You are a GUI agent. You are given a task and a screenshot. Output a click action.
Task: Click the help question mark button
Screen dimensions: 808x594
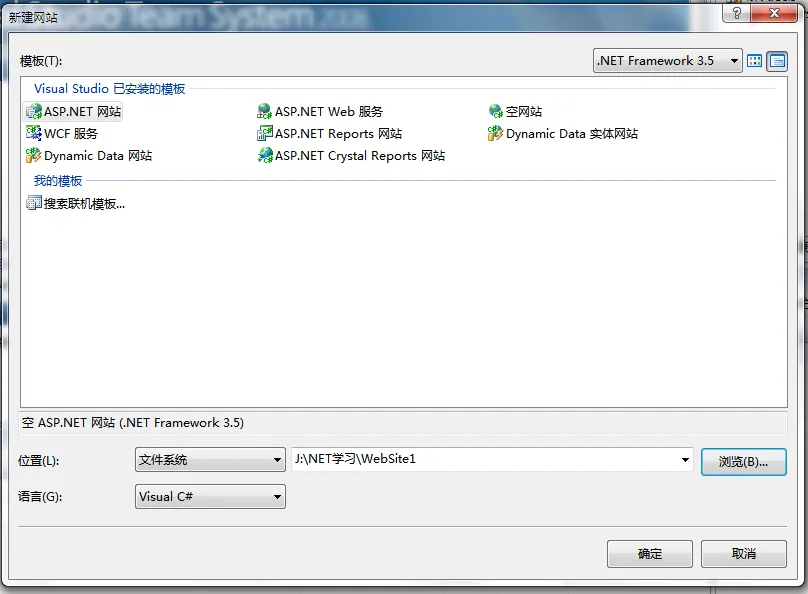click(736, 13)
